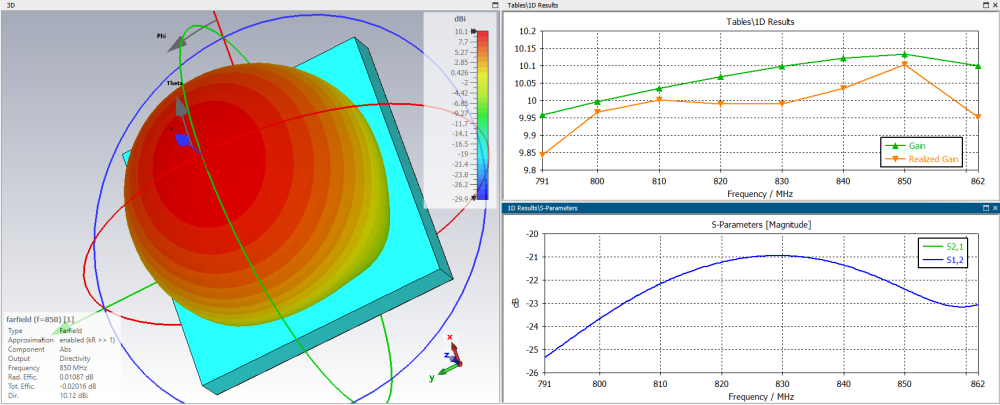Select the gray Theta direction arrow
This screenshot has height=405, width=1000.
click(182, 106)
